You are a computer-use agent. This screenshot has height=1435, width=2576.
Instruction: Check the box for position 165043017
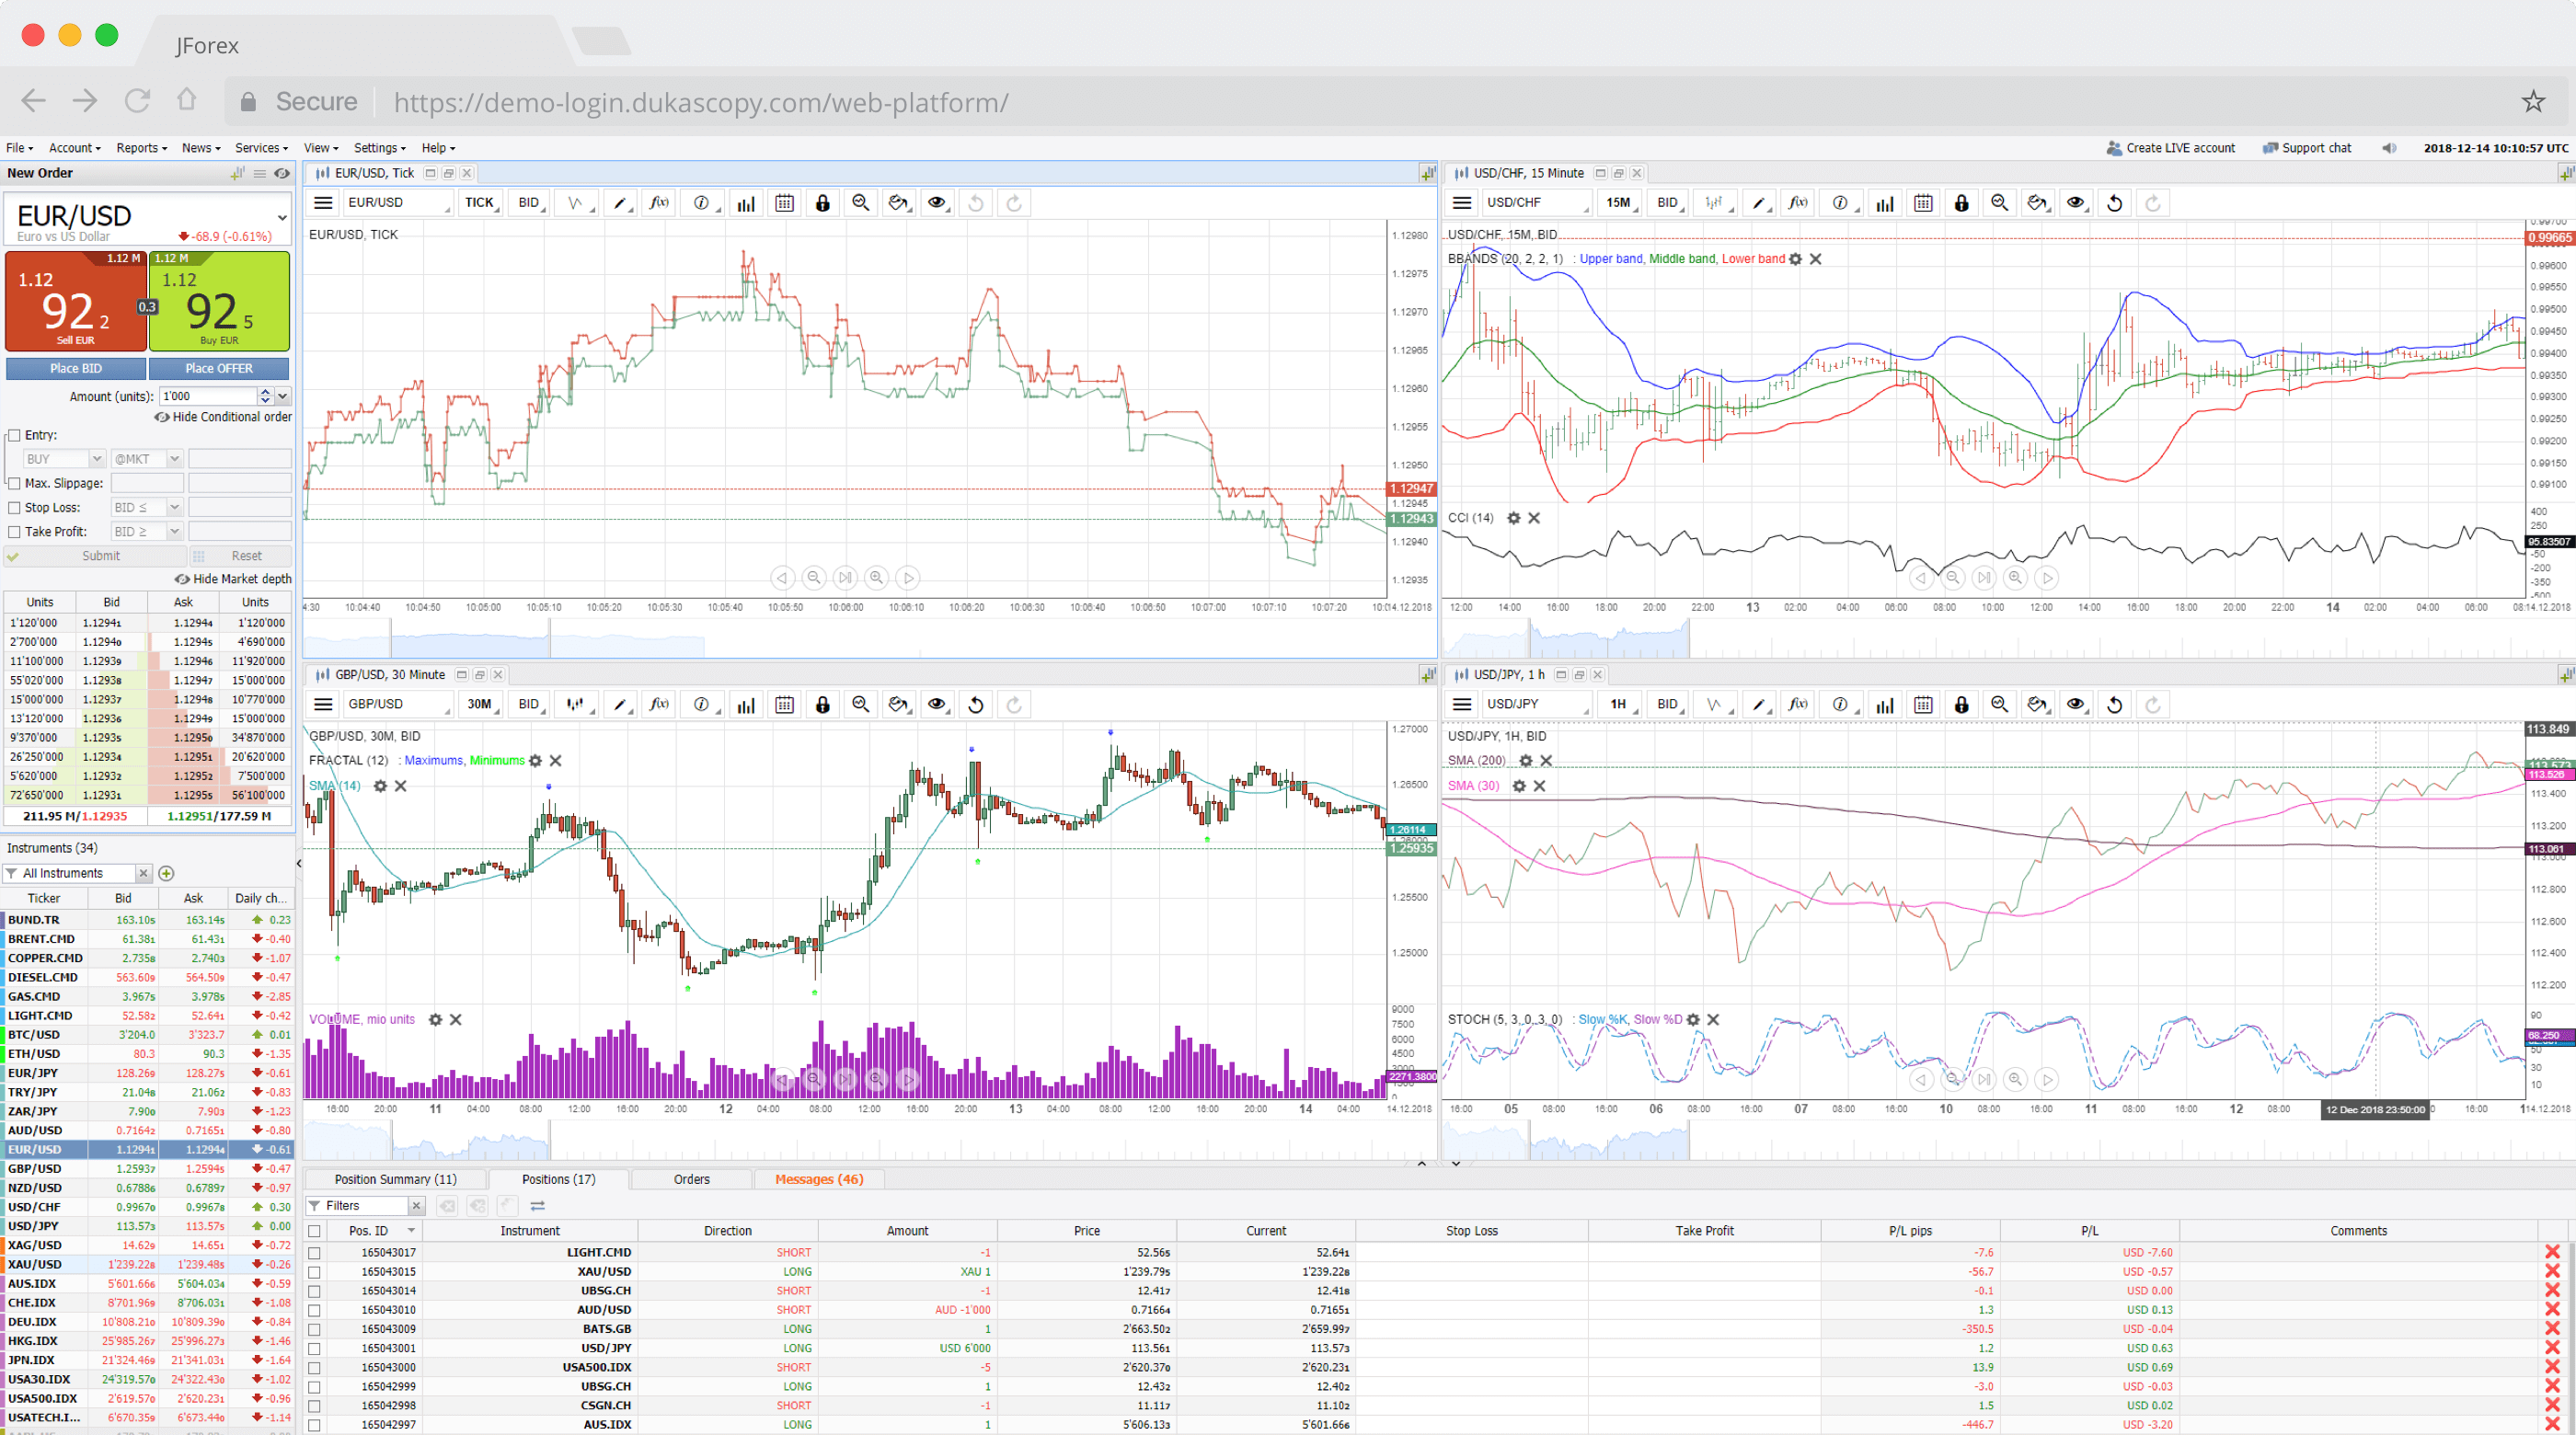315,1253
